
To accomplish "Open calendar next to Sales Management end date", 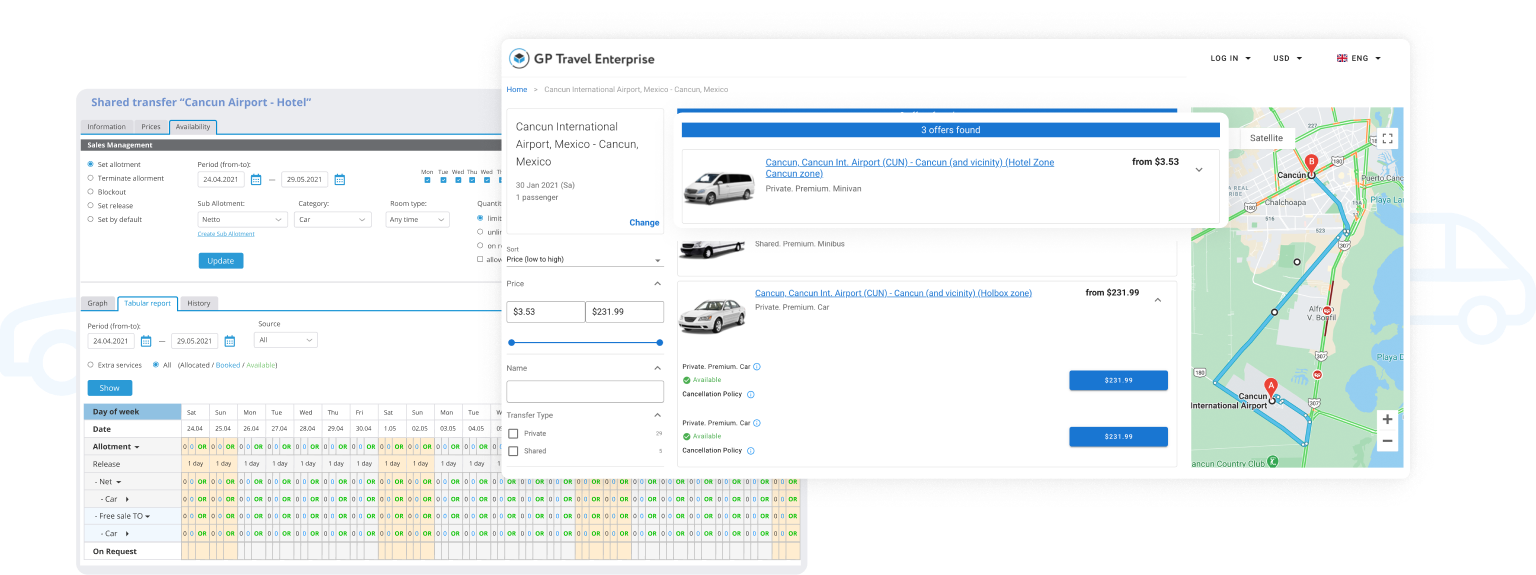I will pyautogui.click(x=339, y=180).
